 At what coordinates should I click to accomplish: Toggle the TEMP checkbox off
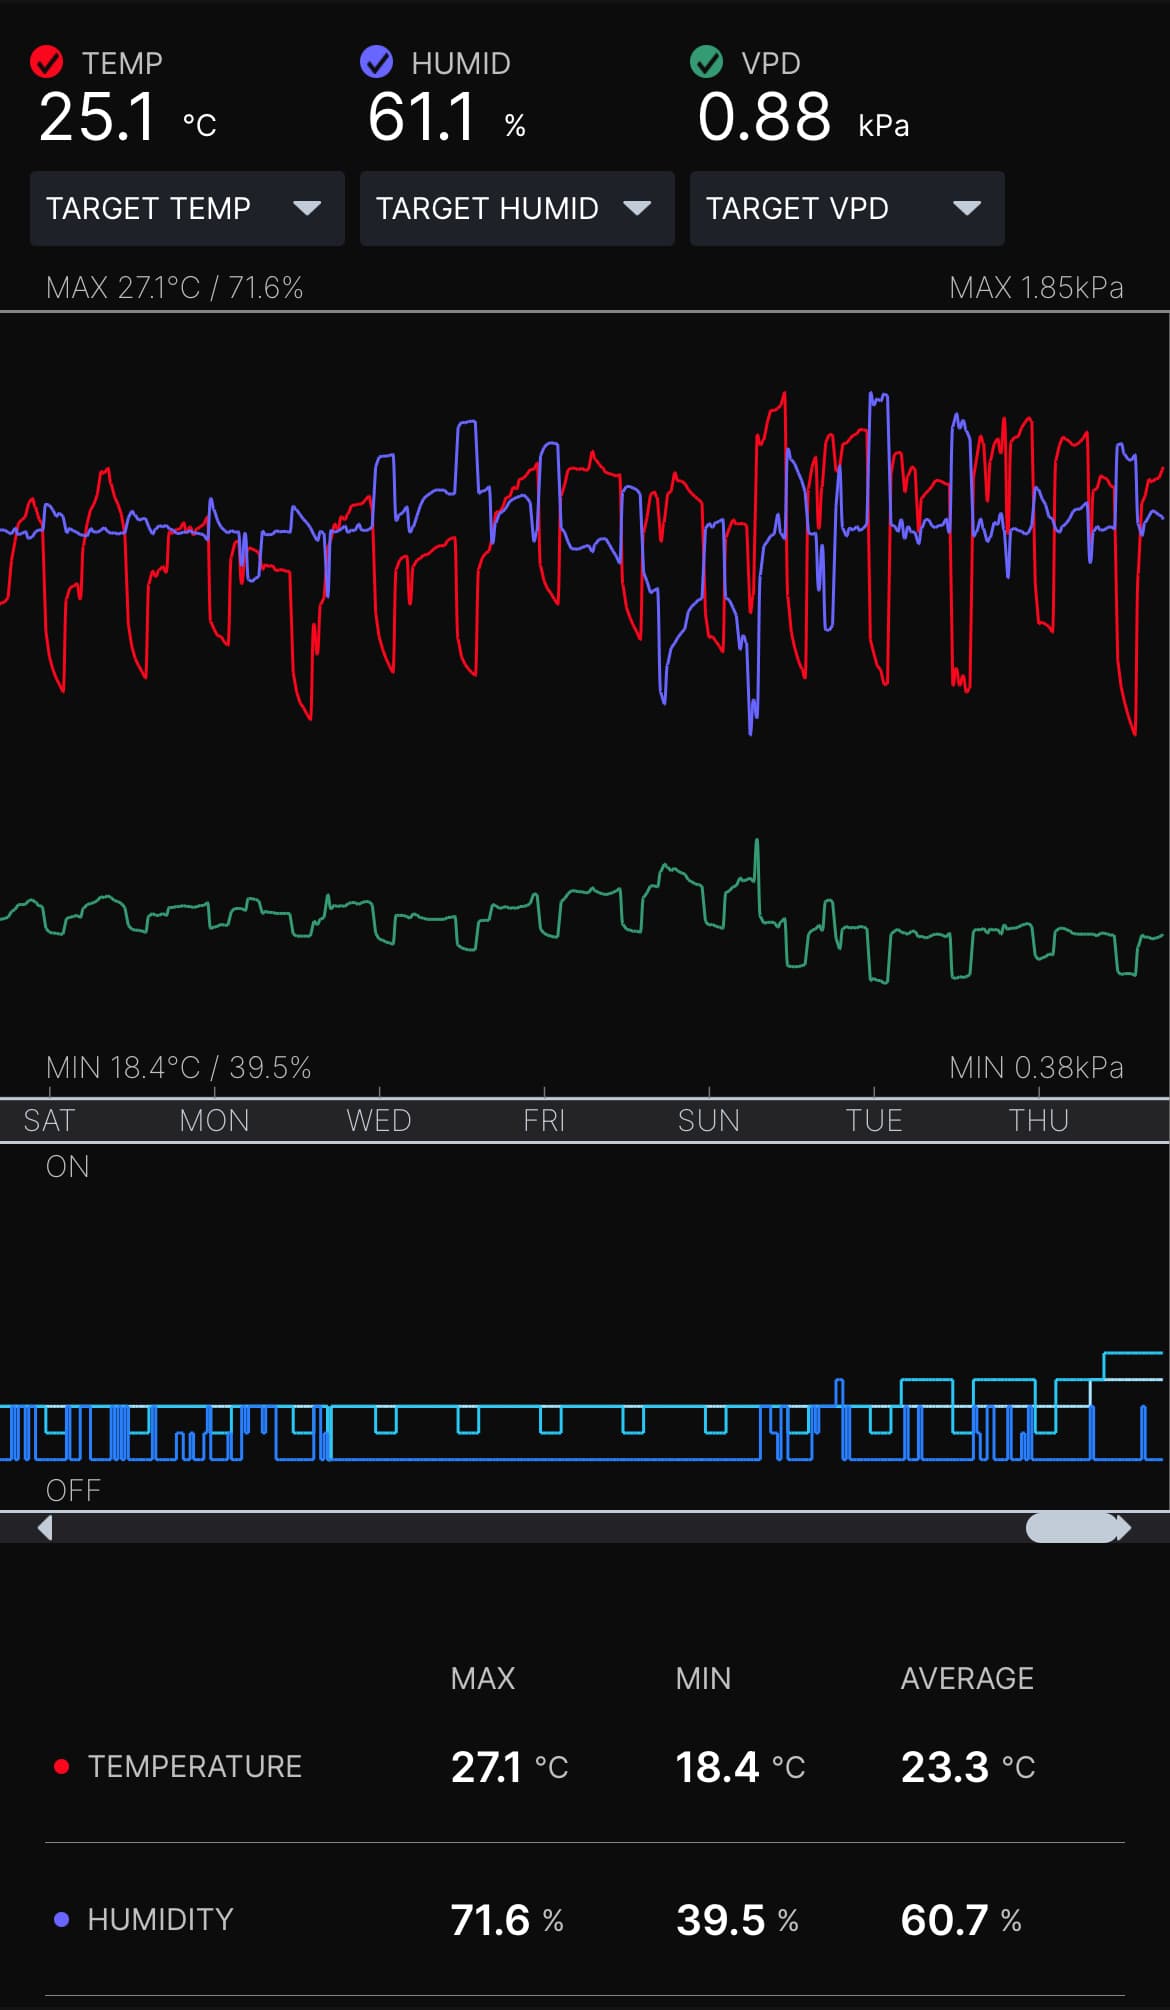(x=47, y=62)
